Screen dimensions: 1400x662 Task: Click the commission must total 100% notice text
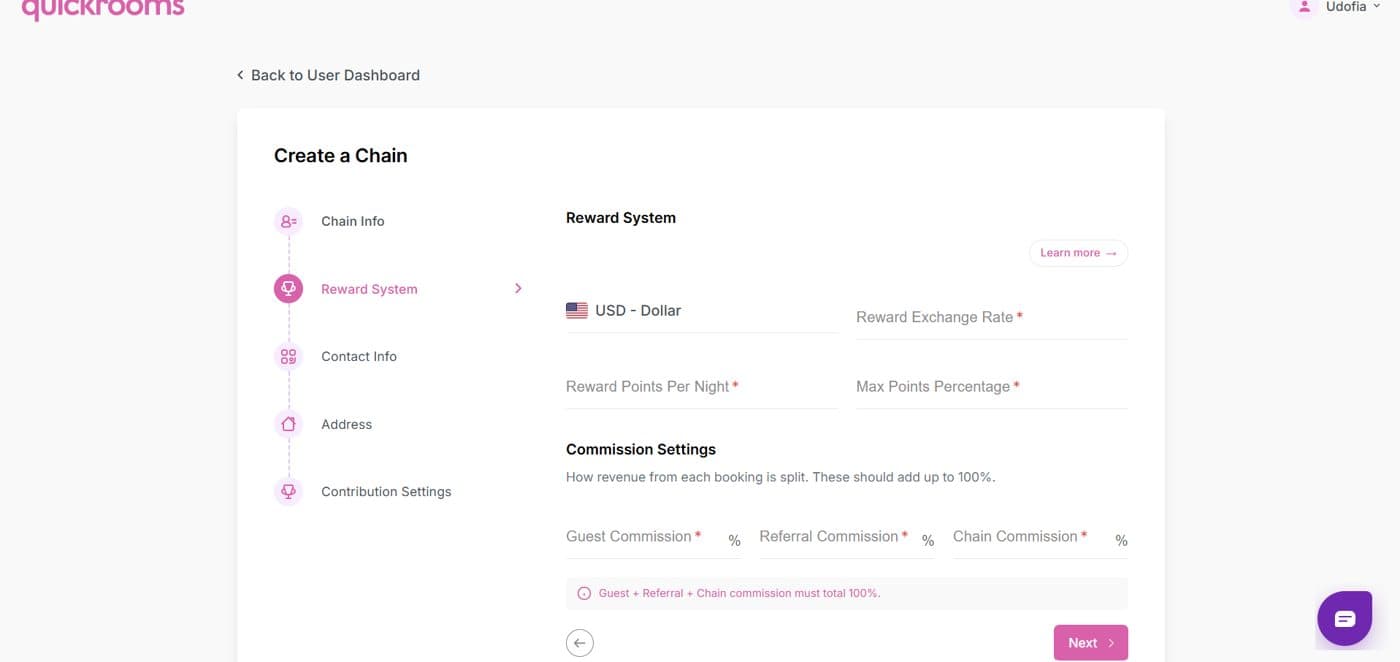[x=739, y=593]
